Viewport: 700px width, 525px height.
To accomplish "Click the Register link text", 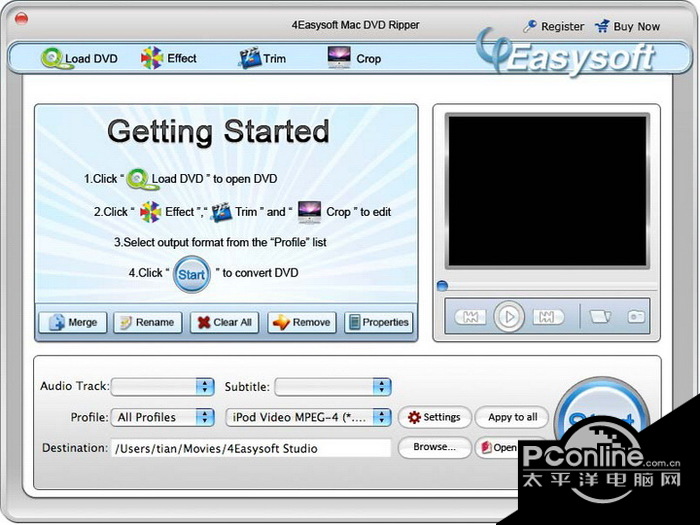I will pos(562,27).
